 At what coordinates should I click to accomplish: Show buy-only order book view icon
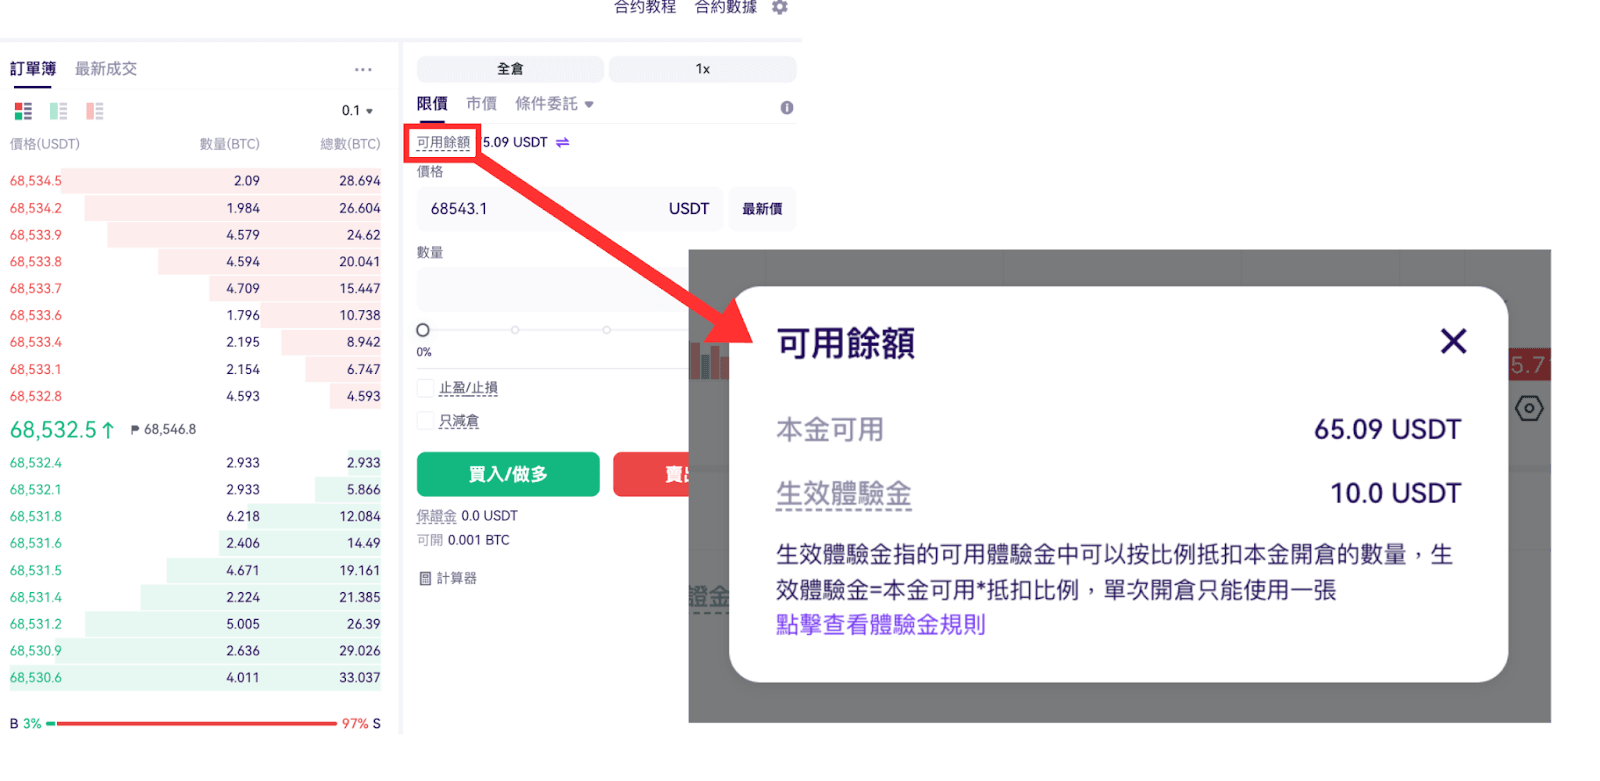coord(59,111)
